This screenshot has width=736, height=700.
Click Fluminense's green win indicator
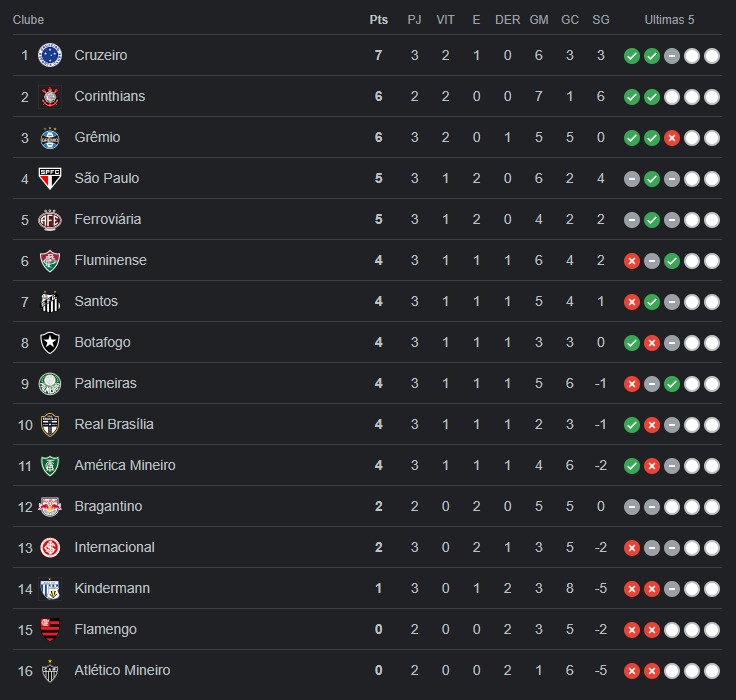tap(672, 261)
